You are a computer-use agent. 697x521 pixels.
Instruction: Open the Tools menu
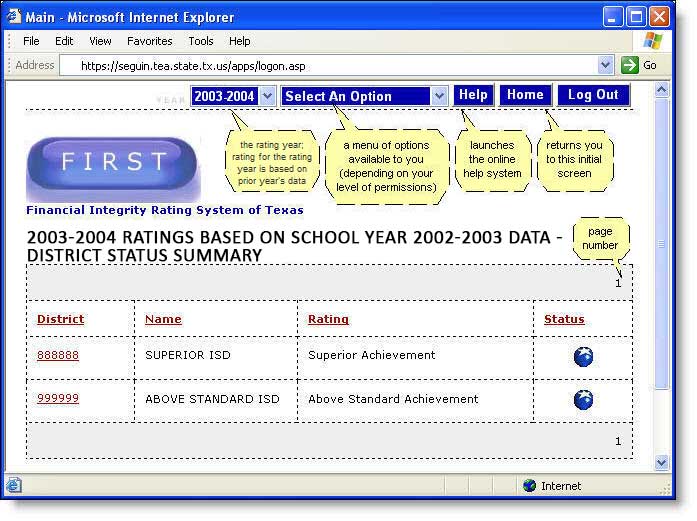point(201,41)
